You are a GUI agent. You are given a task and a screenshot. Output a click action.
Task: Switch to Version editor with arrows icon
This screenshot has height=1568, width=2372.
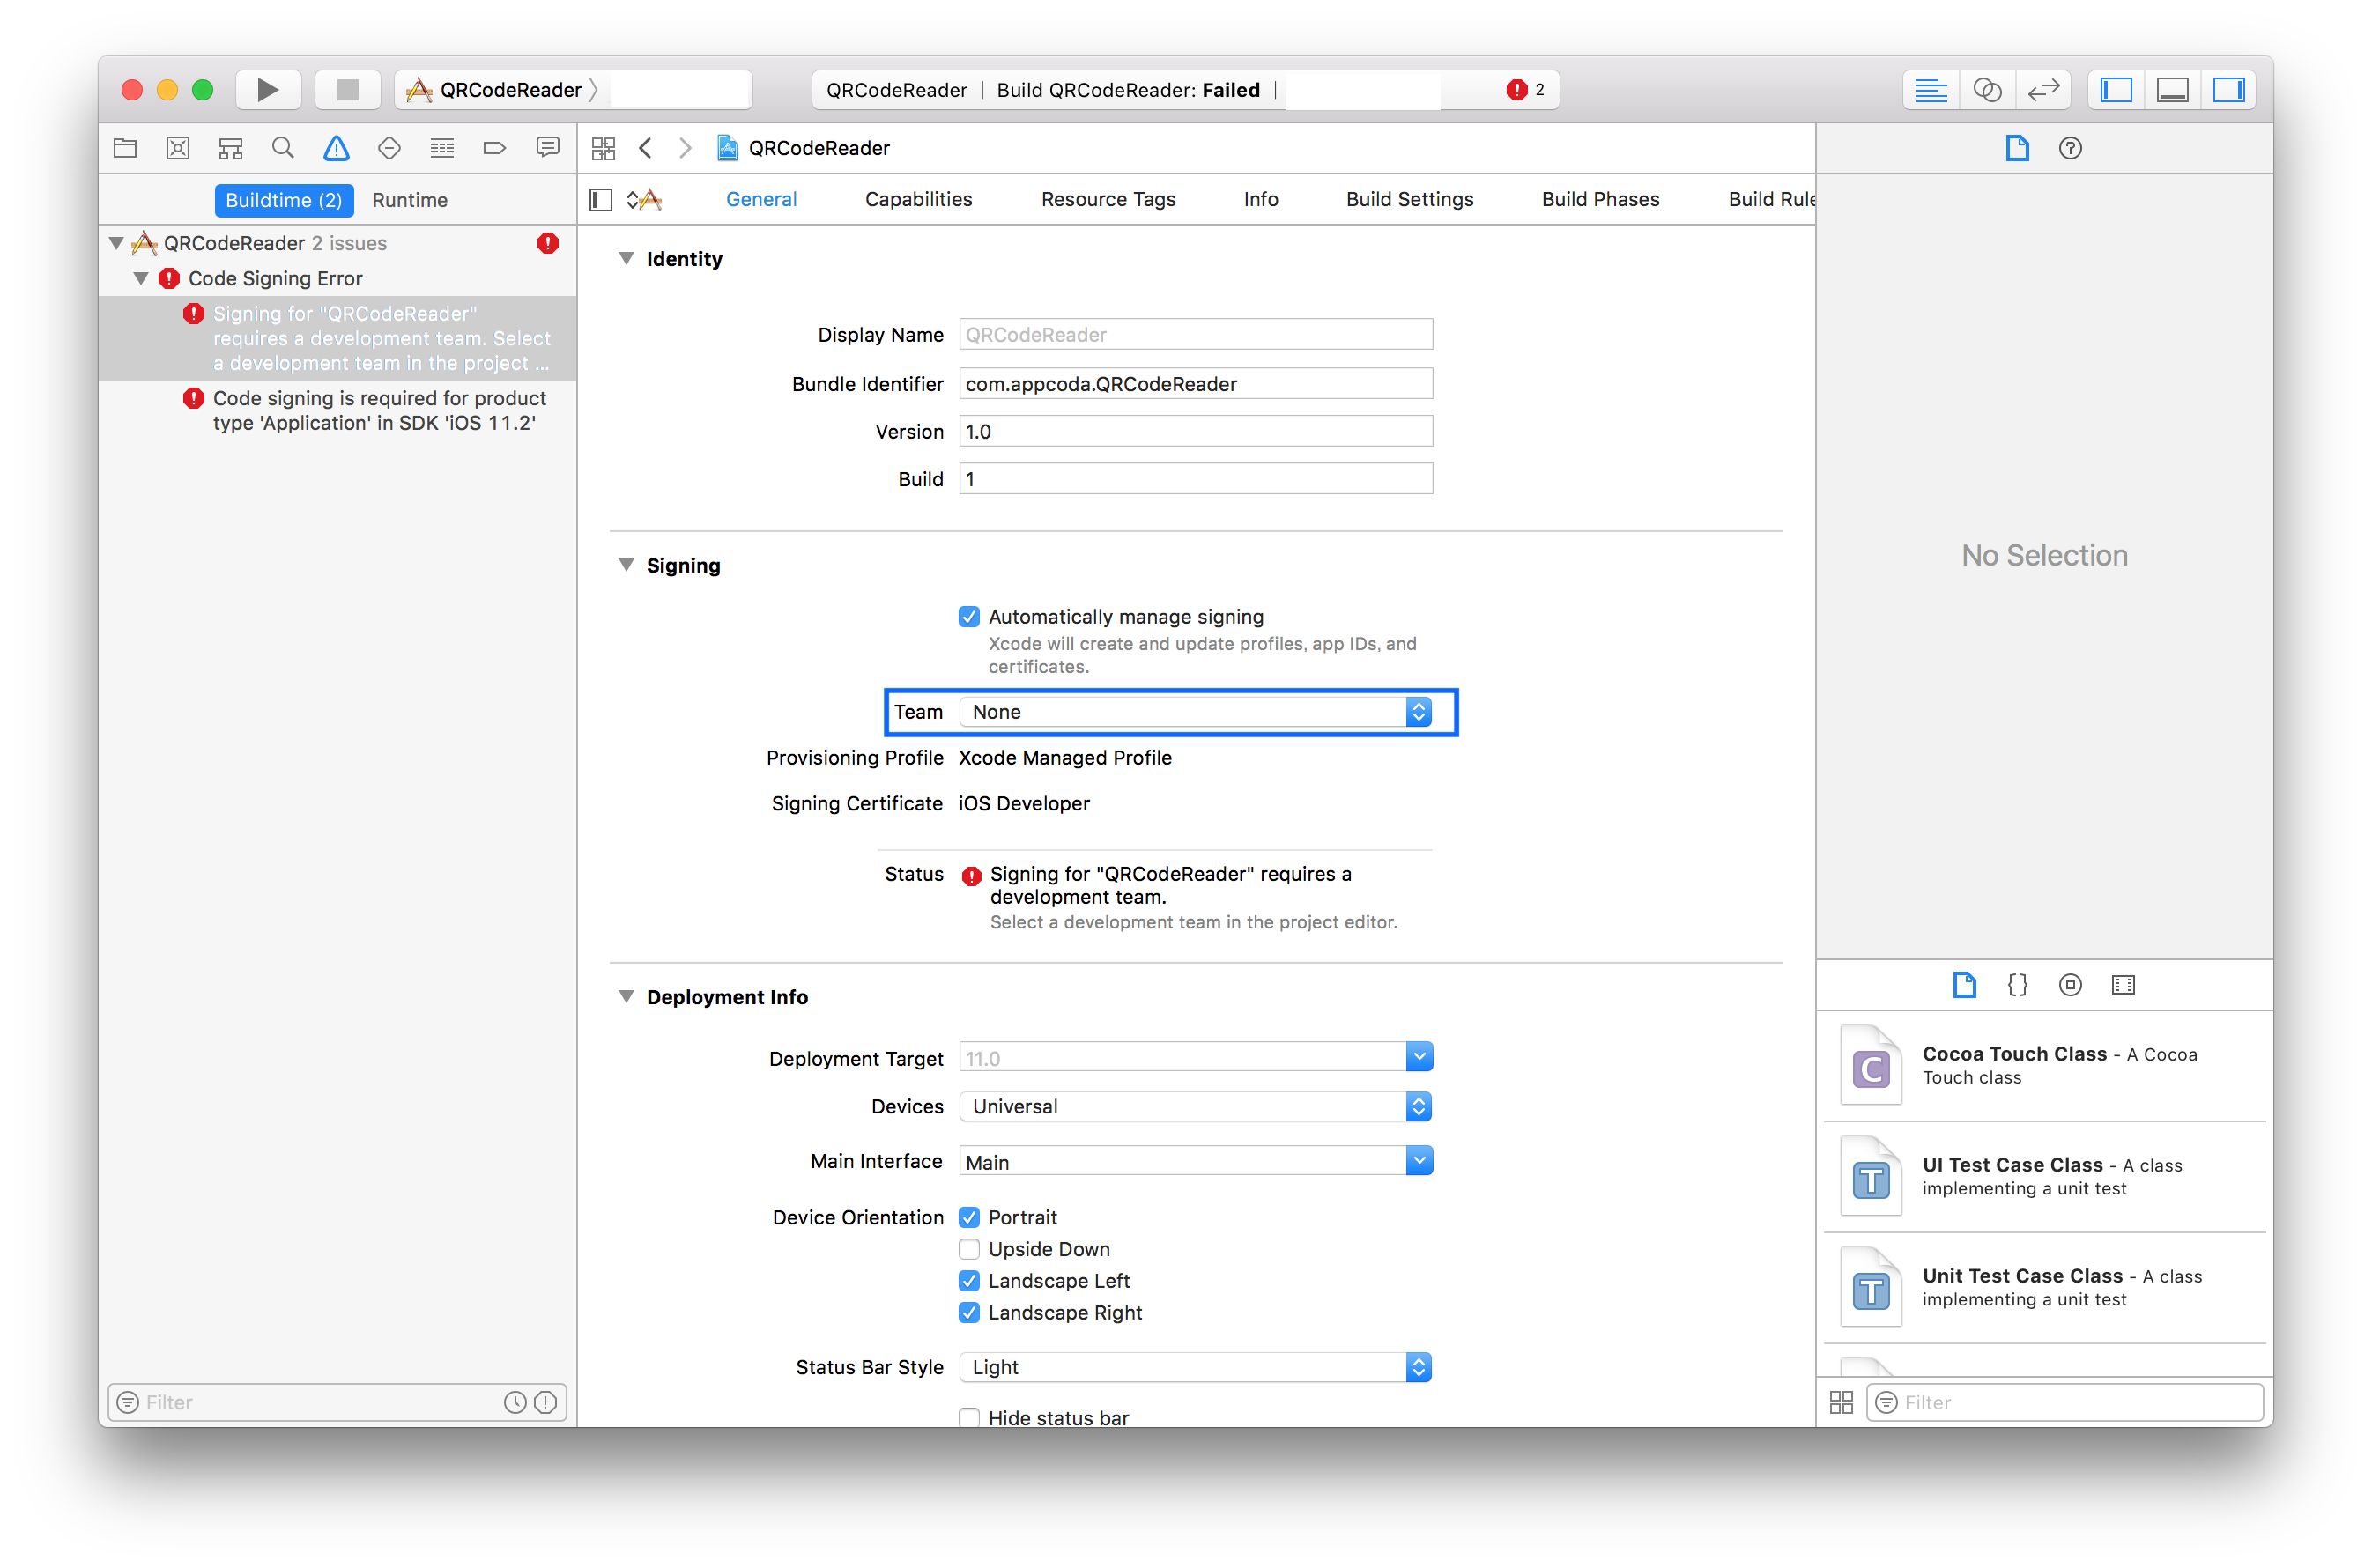[2043, 89]
